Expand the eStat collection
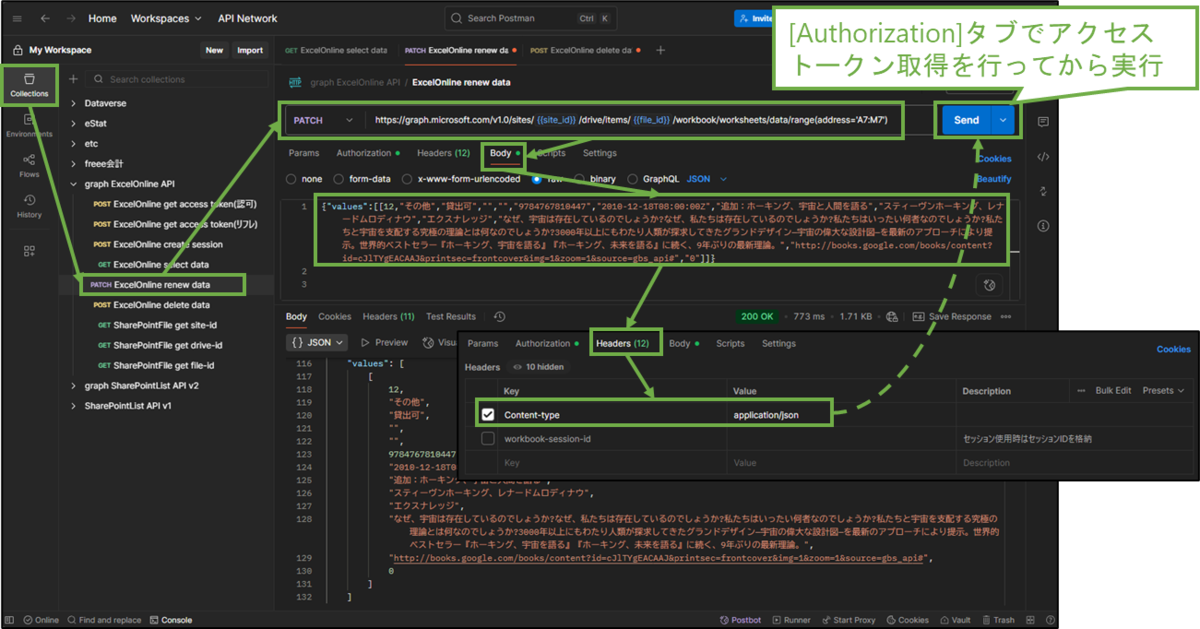This screenshot has width=1200, height=629. click(x=73, y=123)
